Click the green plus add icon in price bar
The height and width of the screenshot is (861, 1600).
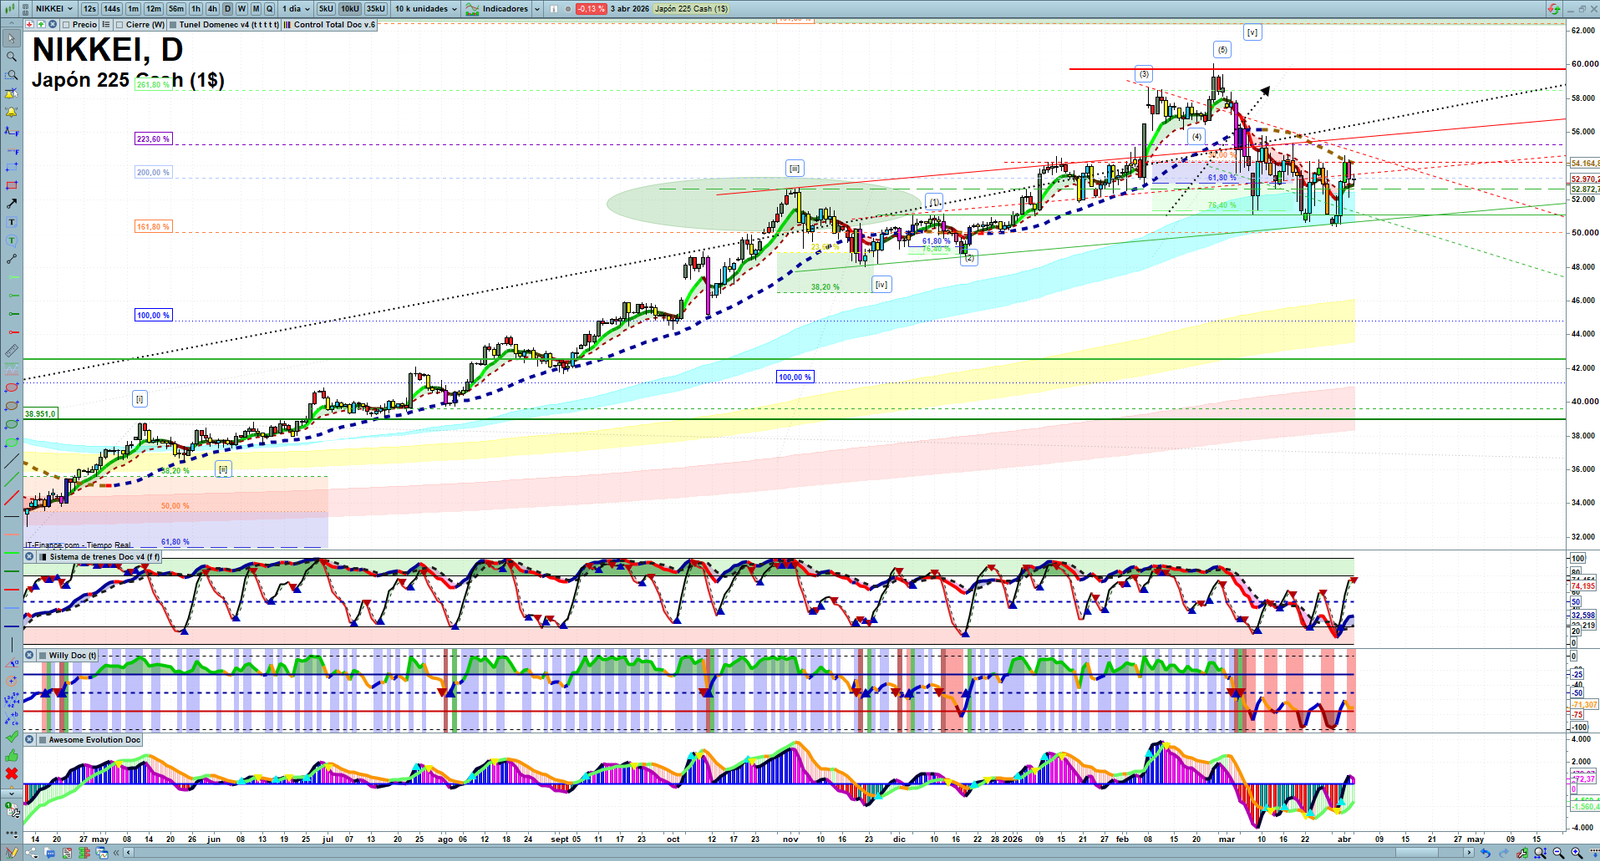click(40, 25)
